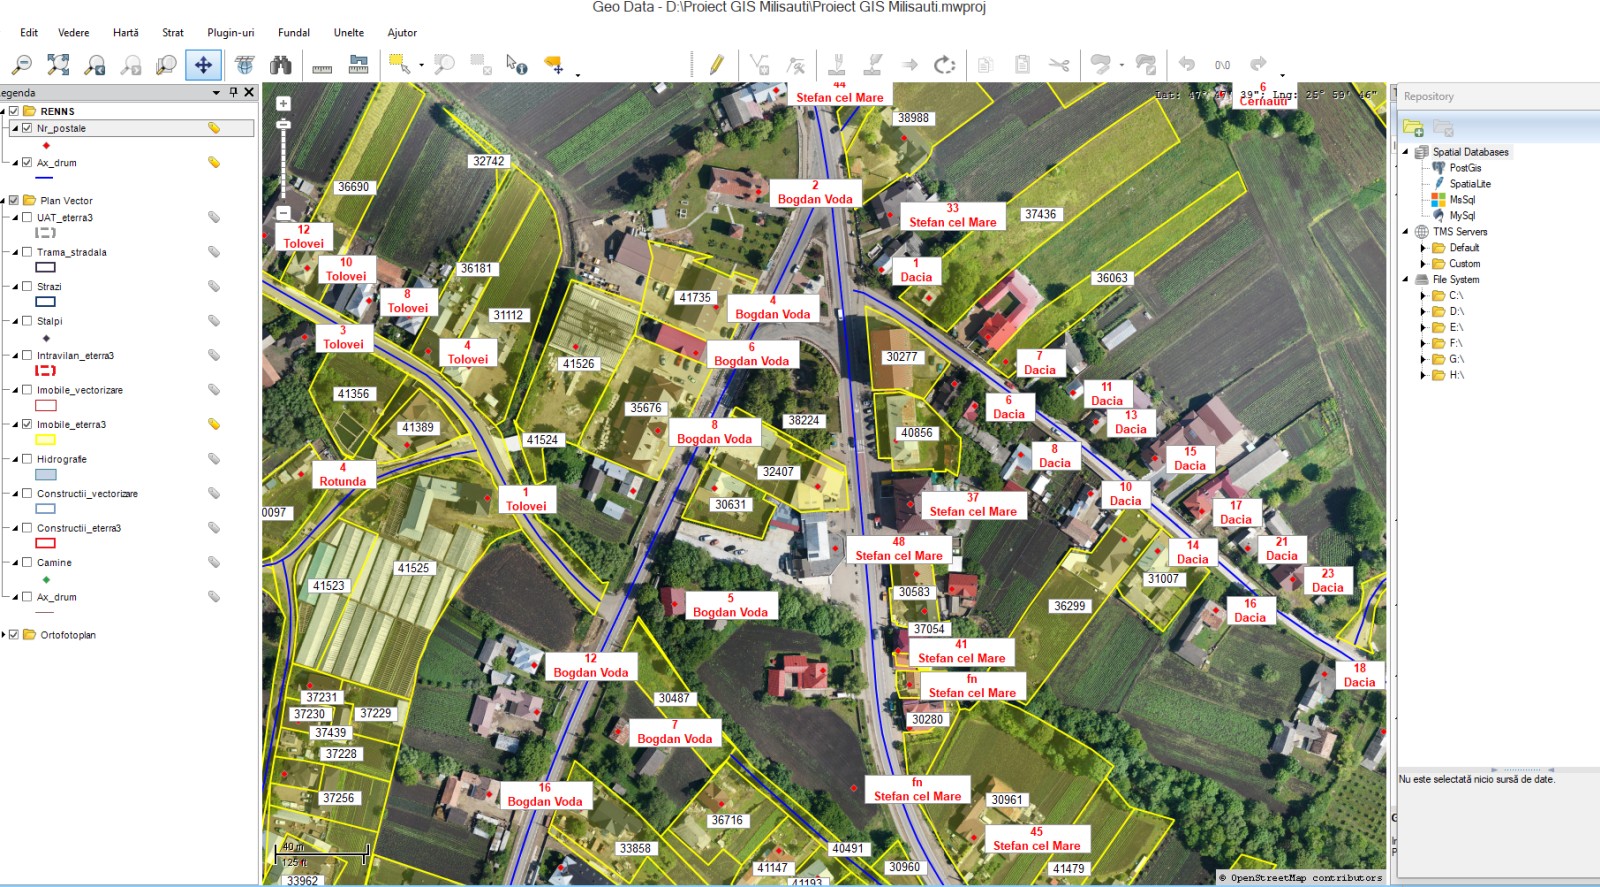
Task: Add a connection with the Repository folder icon
Action: point(1413,128)
